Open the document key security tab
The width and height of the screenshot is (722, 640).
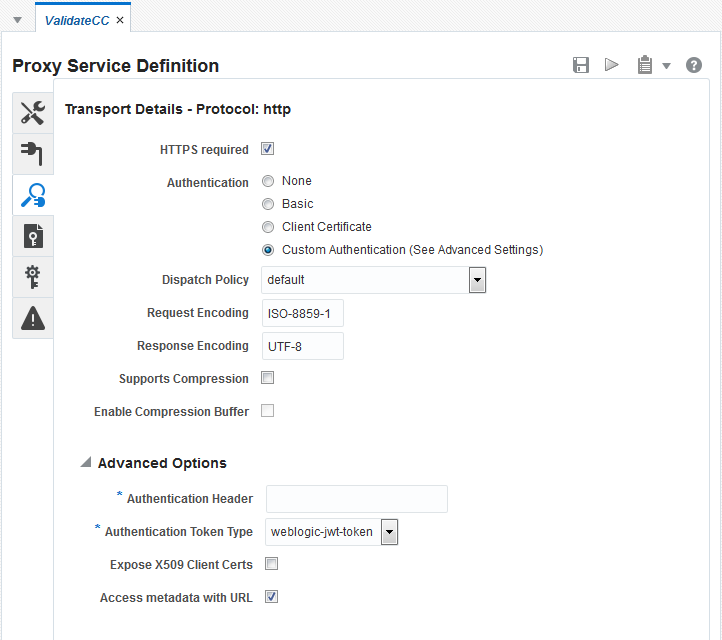32,236
